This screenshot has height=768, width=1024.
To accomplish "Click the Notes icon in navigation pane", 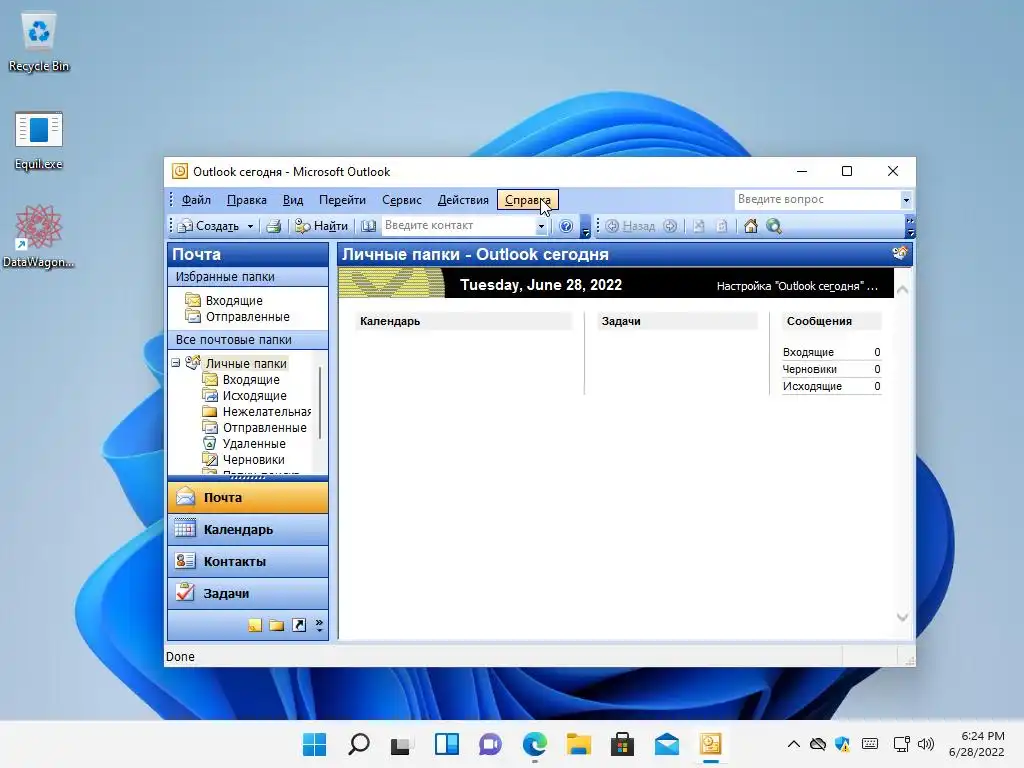I will (x=255, y=626).
